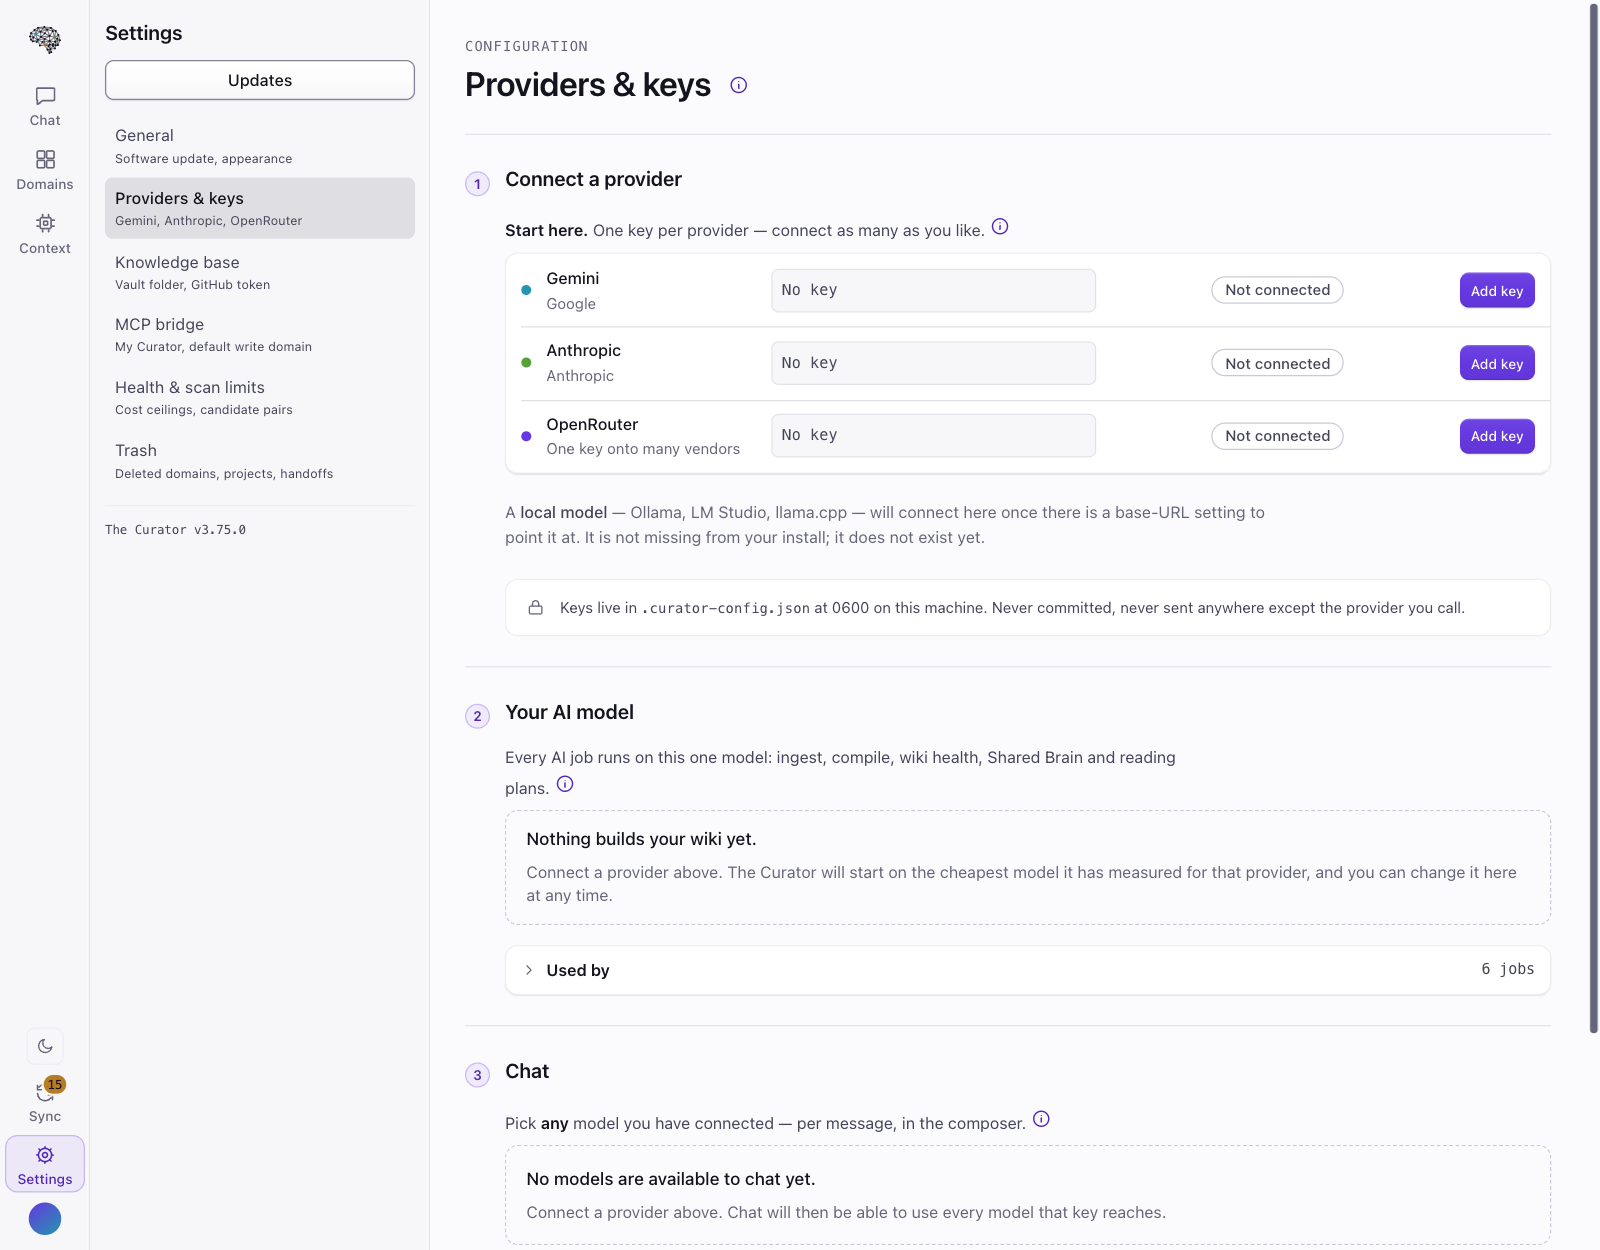The height and width of the screenshot is (1250, 1600).
Task: Open Sync with 15 badge
Action: coord(45,1100)
